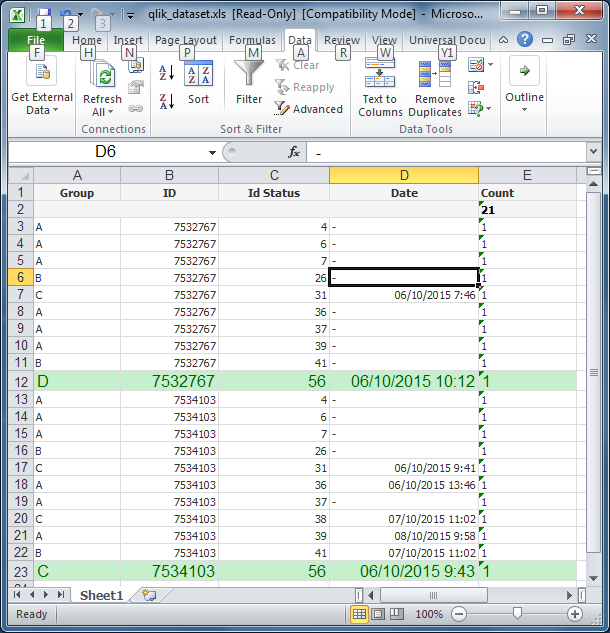Image resolution: width=610 pixels, height=633 pixels.
Task: Open Excel Help question mark
Action: [524, 39]
